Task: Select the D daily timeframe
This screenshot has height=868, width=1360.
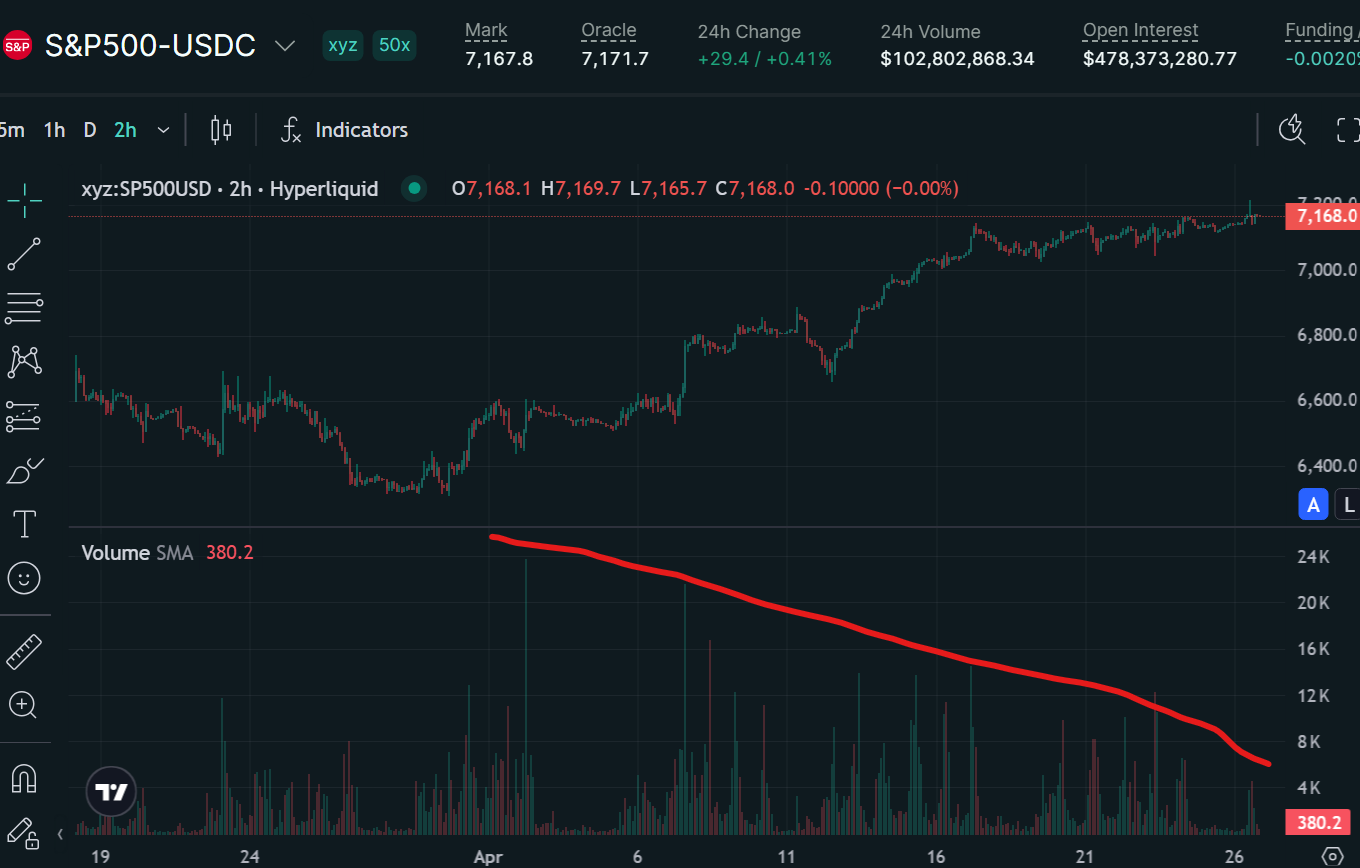Action: (x=90, y=130)
